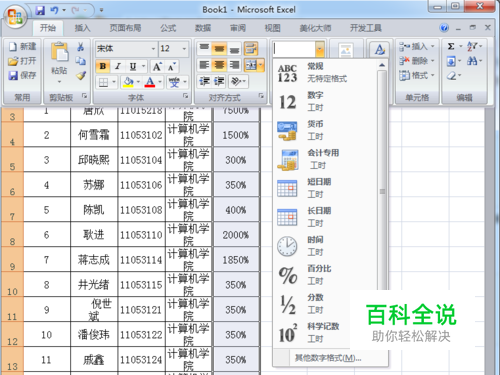Expand underline style dropdown arrow

(x=143, y=66)
